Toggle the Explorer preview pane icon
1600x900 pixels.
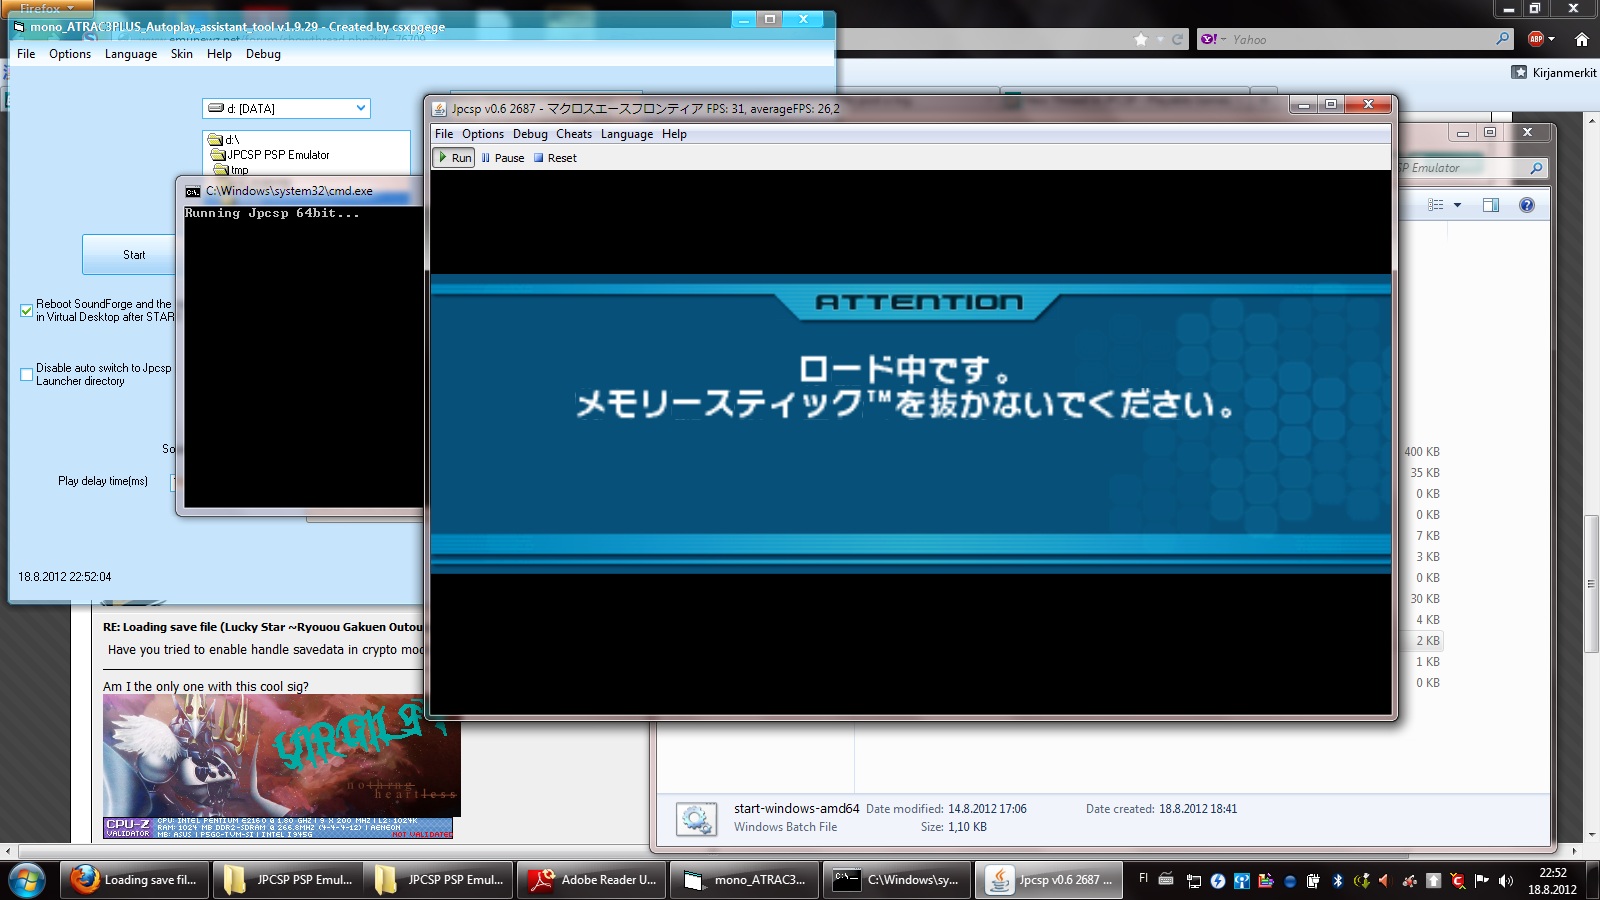[1490, 205]
